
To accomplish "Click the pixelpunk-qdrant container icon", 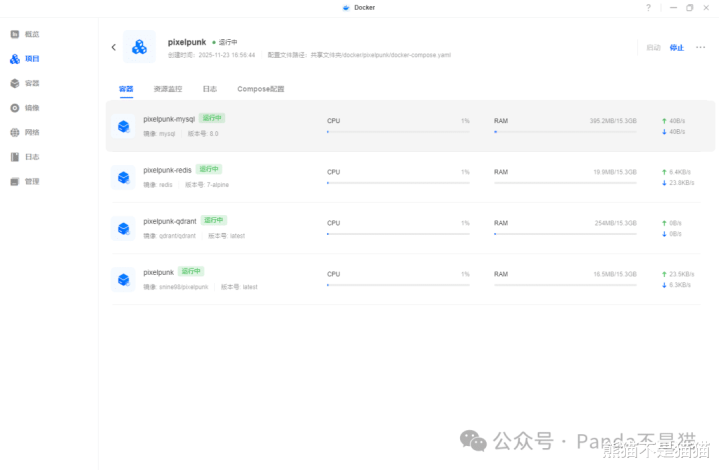I will pyautogui.click(x=123, y=228).
